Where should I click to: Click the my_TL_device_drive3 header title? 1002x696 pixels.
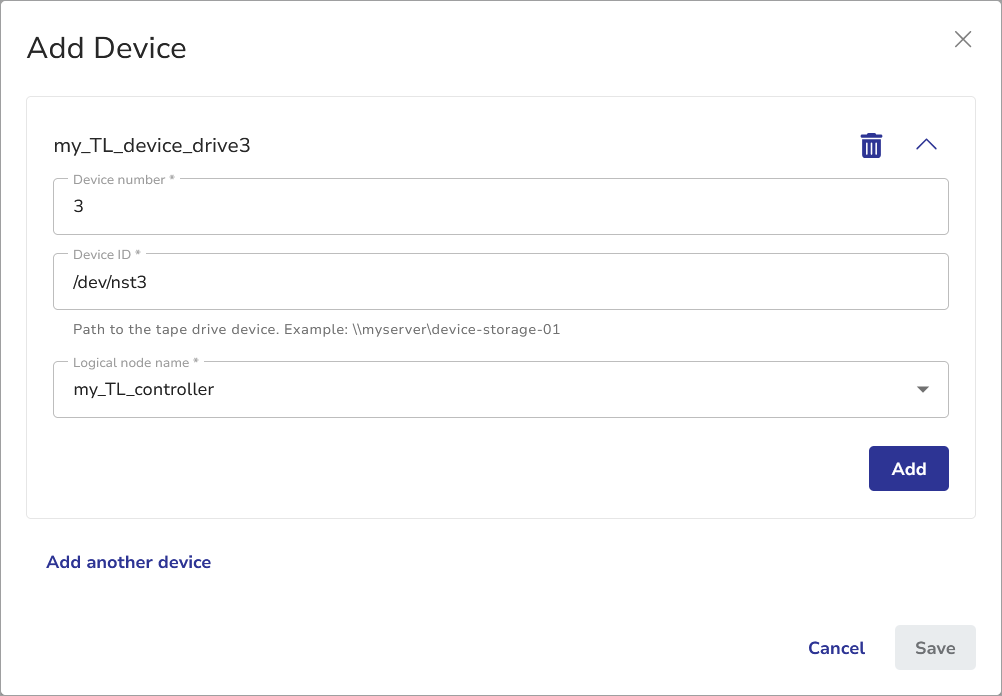[x=151, y=146]
